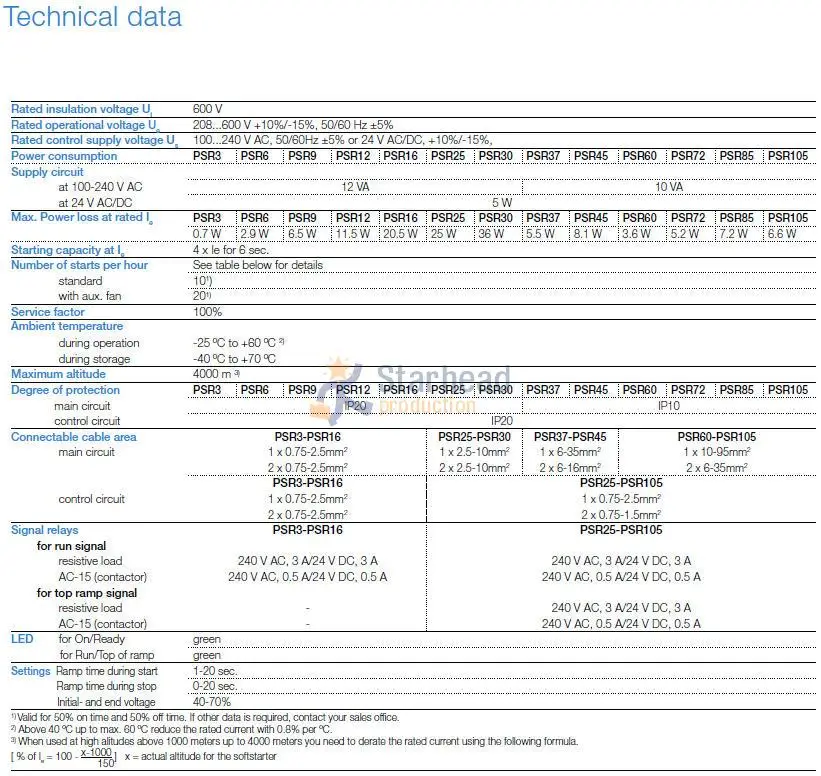Screen dimensions: 821x776
Task: Select 'Max. Power loss at rated' label
Action: coord(82,218)
